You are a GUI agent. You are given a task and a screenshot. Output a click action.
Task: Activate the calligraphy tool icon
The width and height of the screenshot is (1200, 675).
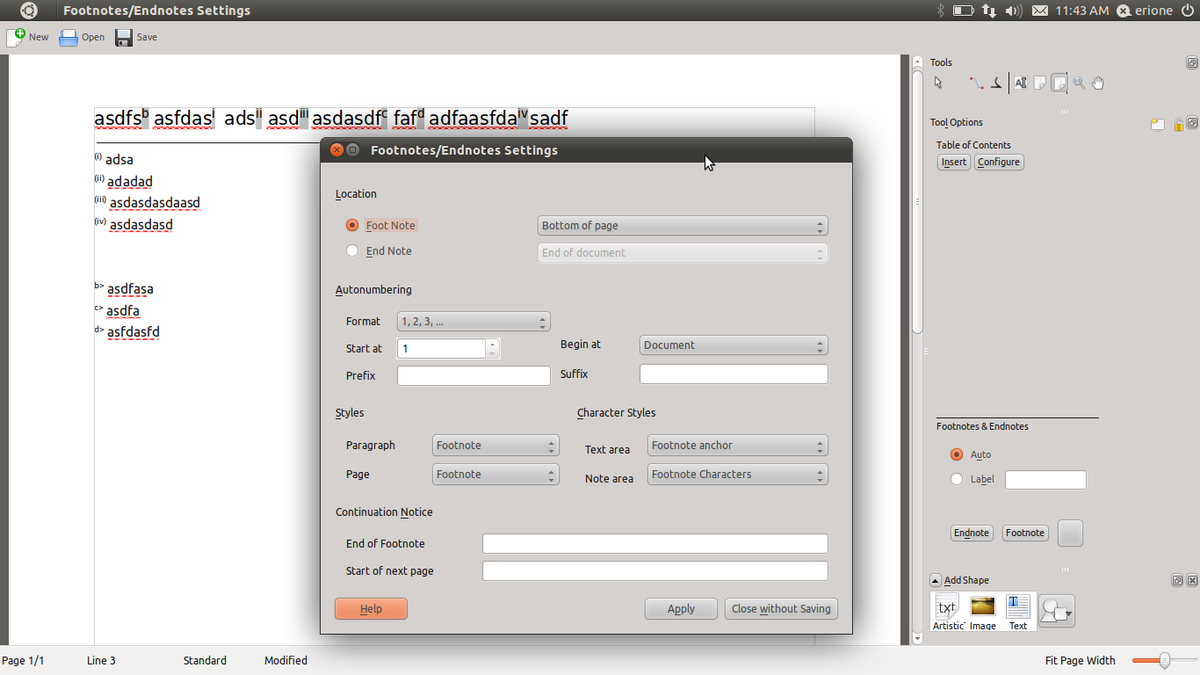click(x=995, y=83)
